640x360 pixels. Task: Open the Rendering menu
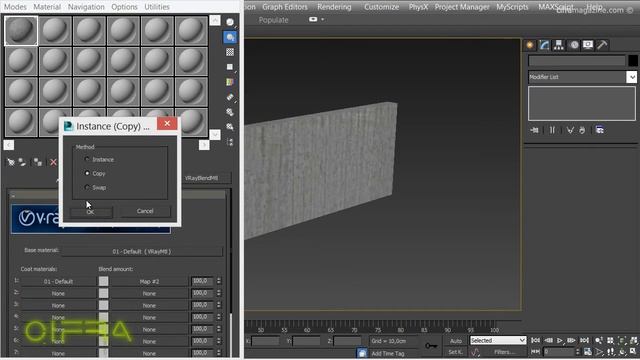334,7
